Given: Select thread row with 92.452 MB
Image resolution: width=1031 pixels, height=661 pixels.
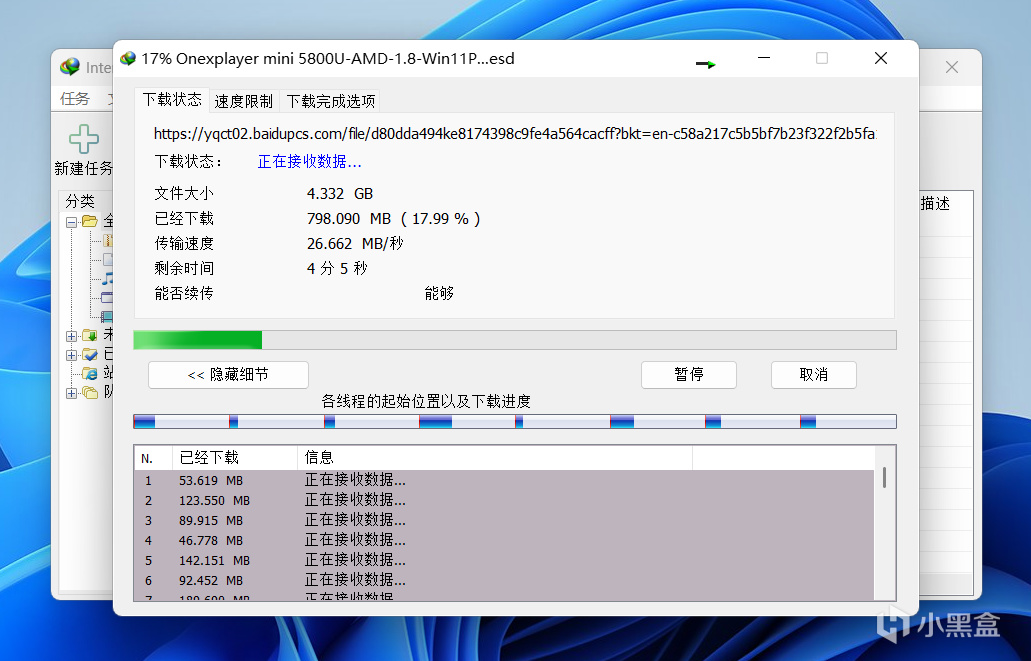Looking at the screenshot, I should [504, 581].
